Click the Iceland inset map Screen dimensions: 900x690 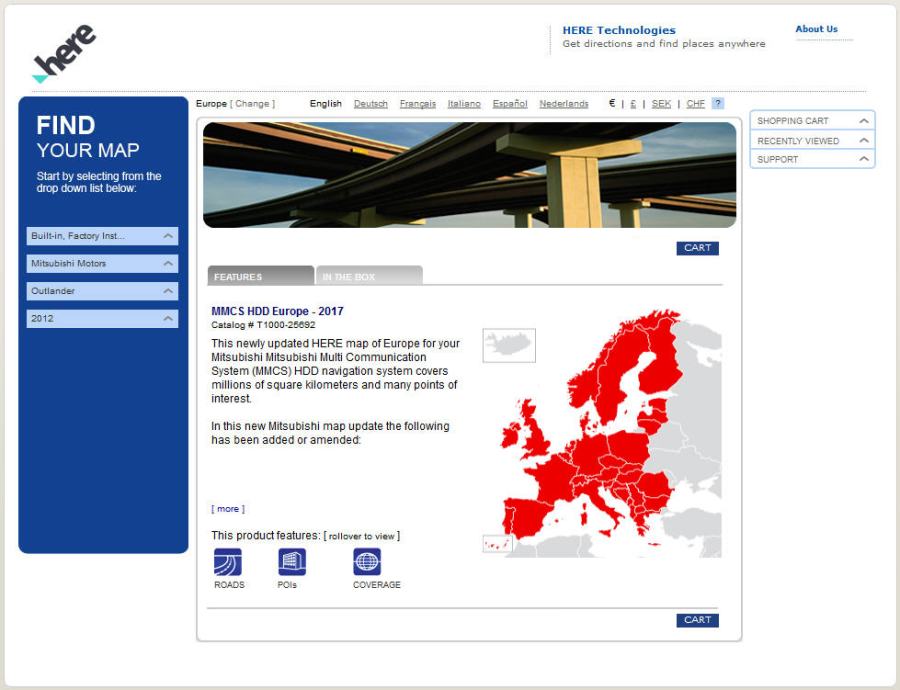(509, 345)
